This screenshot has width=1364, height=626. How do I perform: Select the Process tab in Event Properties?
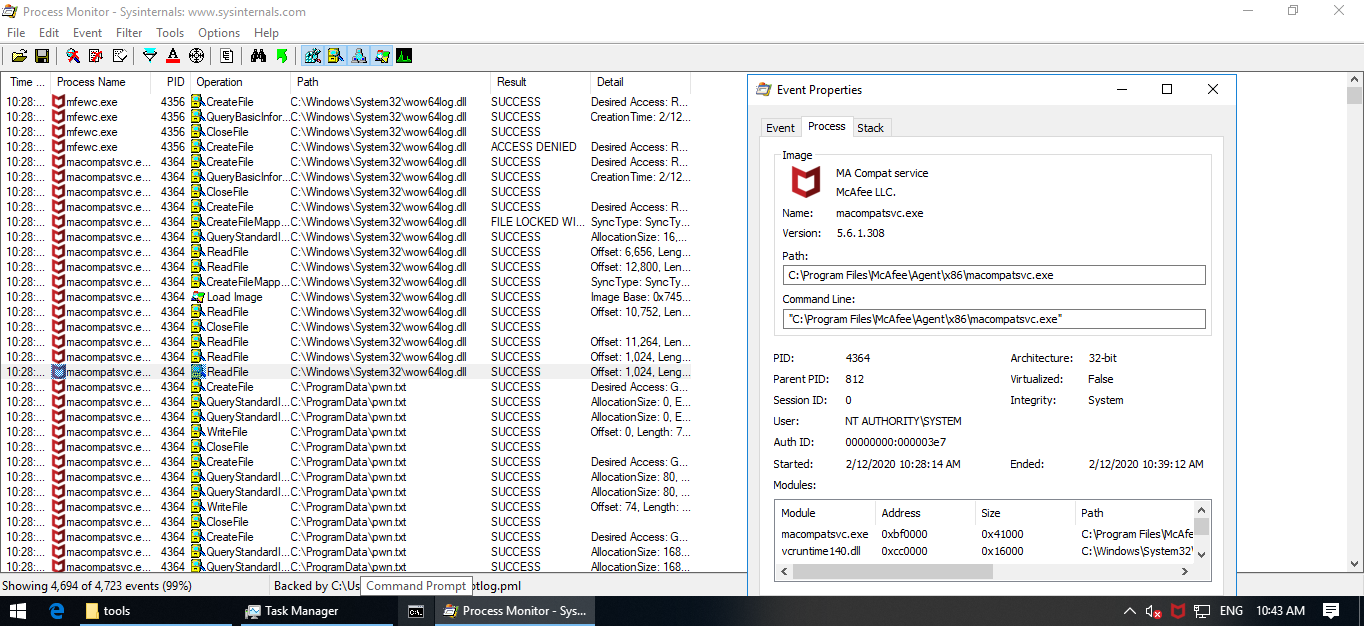tap(827, 126)
